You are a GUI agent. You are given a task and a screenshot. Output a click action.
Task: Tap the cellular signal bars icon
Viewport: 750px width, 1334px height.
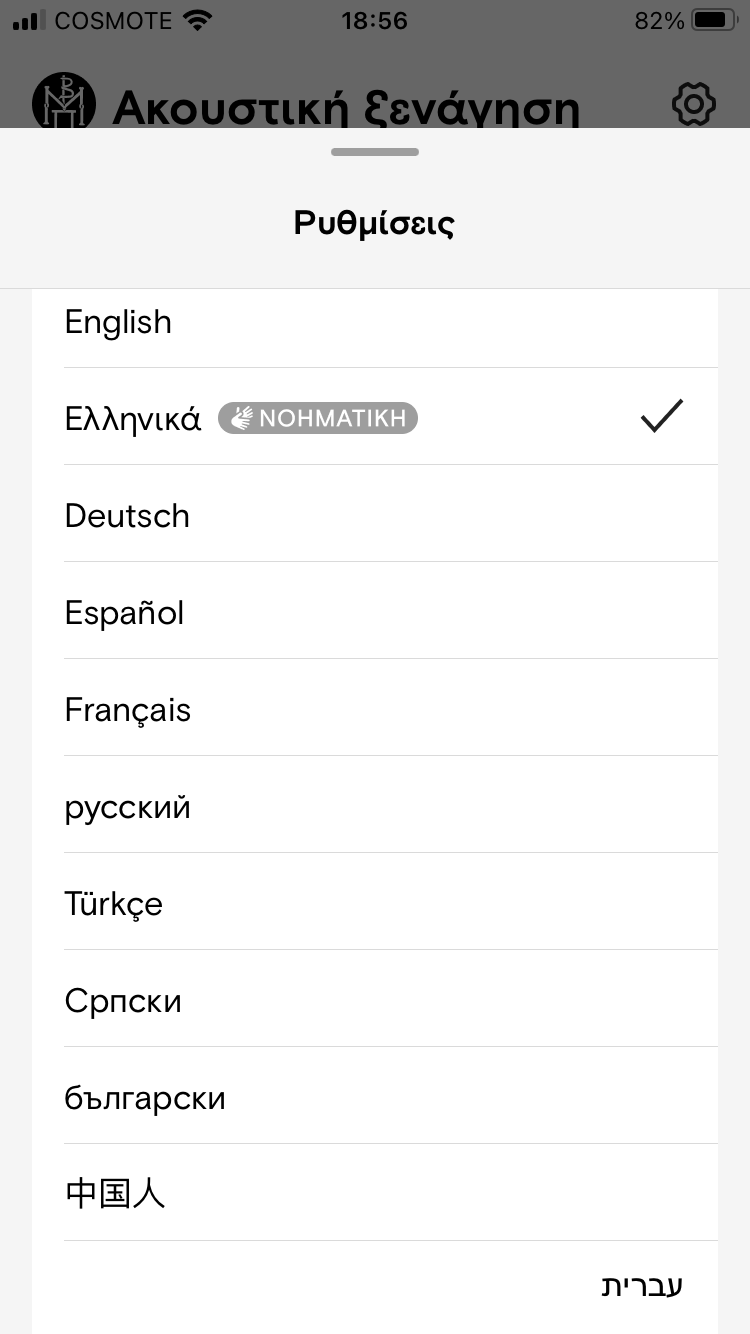click(x=30, y=20)
